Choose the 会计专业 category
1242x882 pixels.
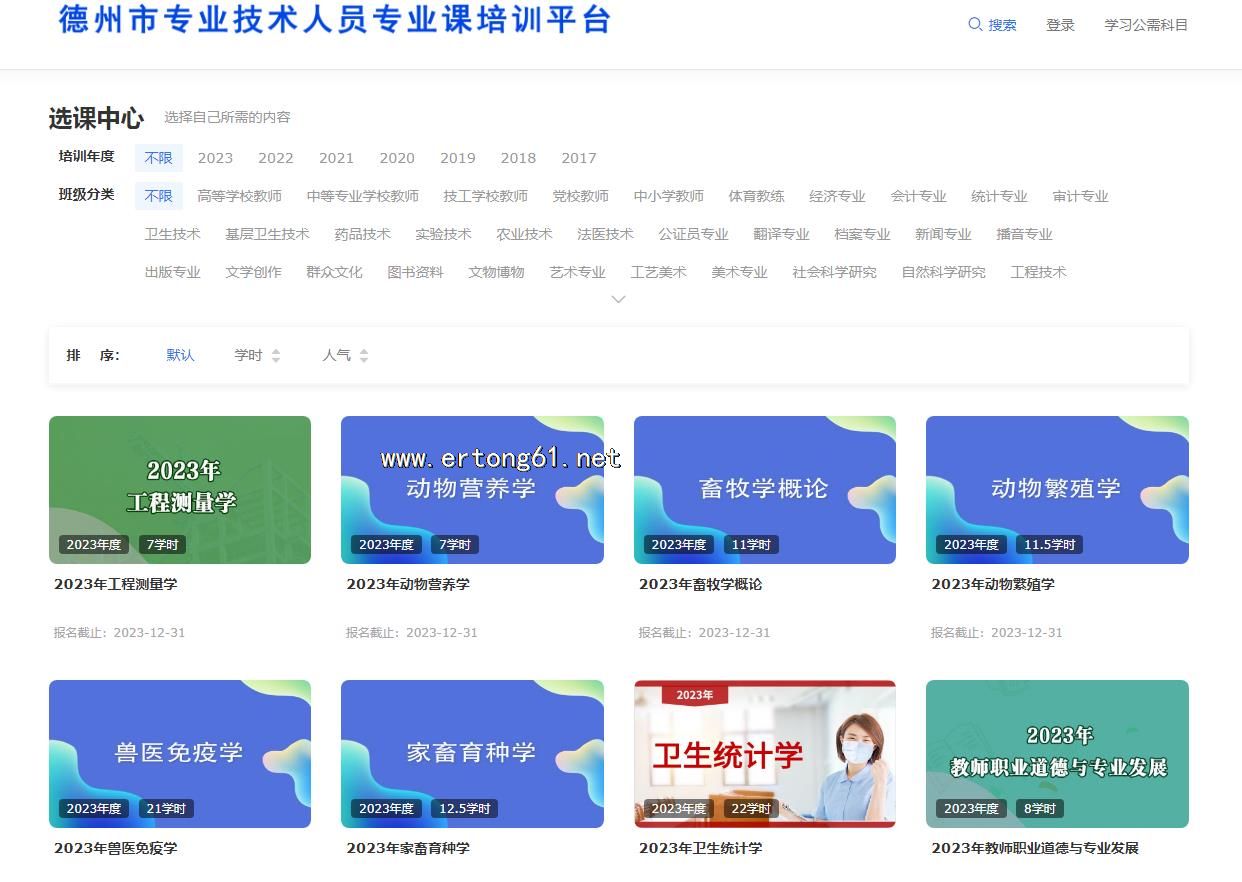click(x=918, y=196)
